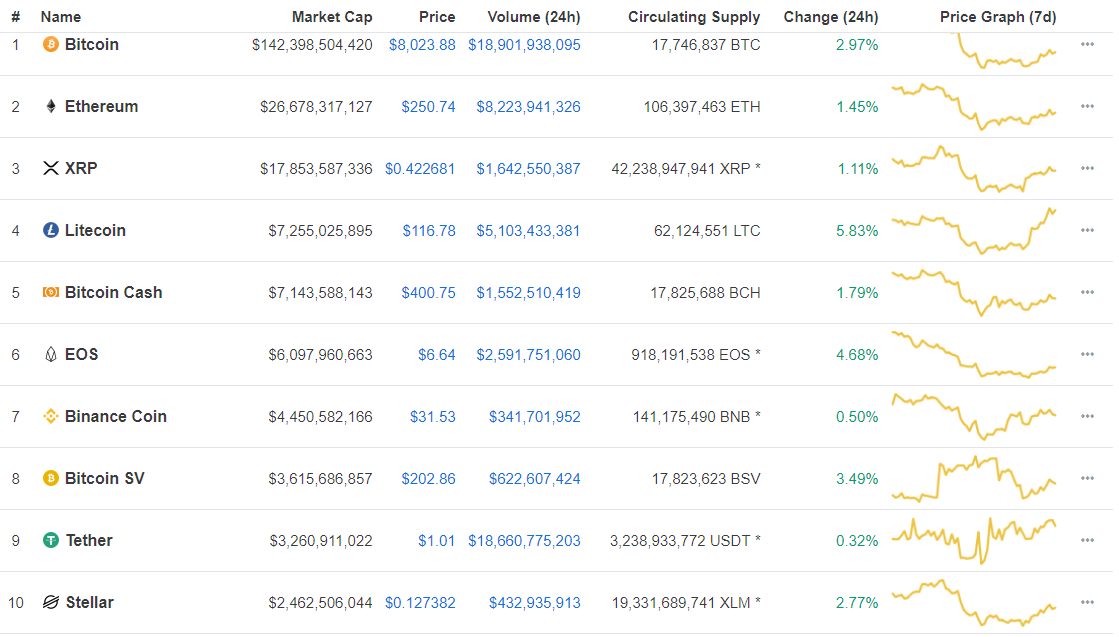This screenshot has width=1119, height=637.
Task: Open the more options menu for Stellar
Action: point(1088,603)
